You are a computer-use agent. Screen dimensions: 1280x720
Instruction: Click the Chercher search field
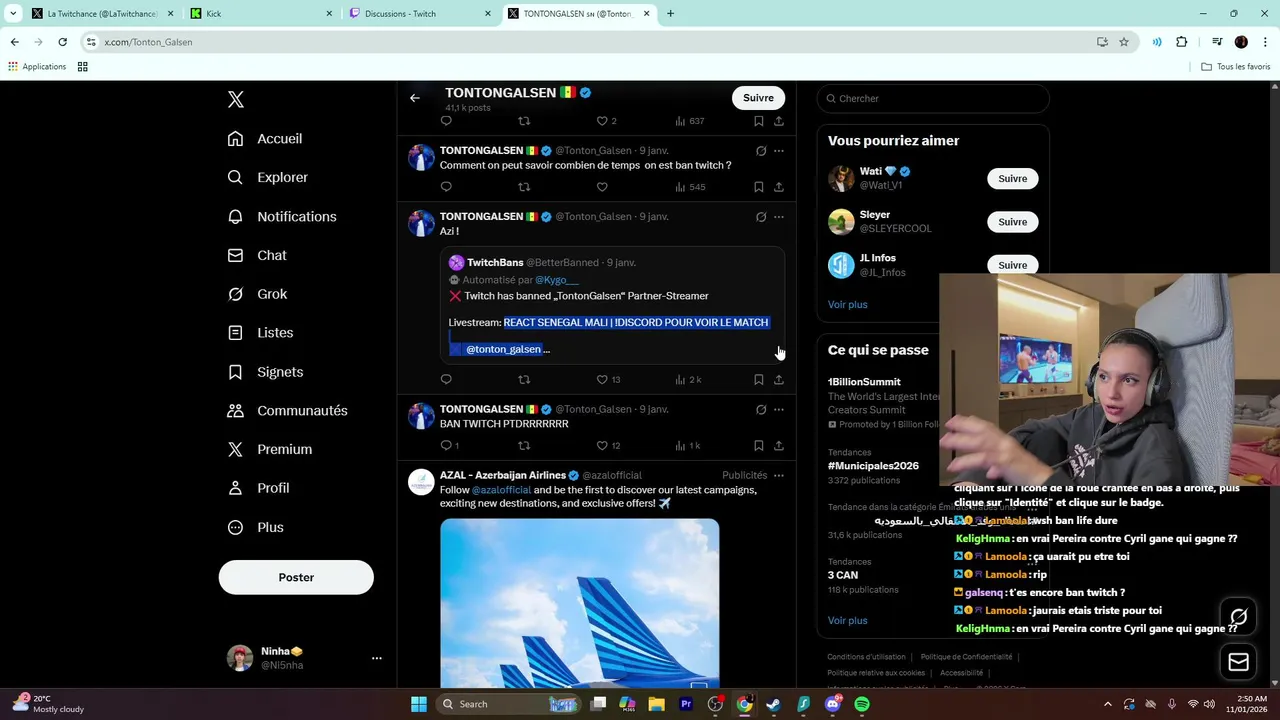coord(933,98)
